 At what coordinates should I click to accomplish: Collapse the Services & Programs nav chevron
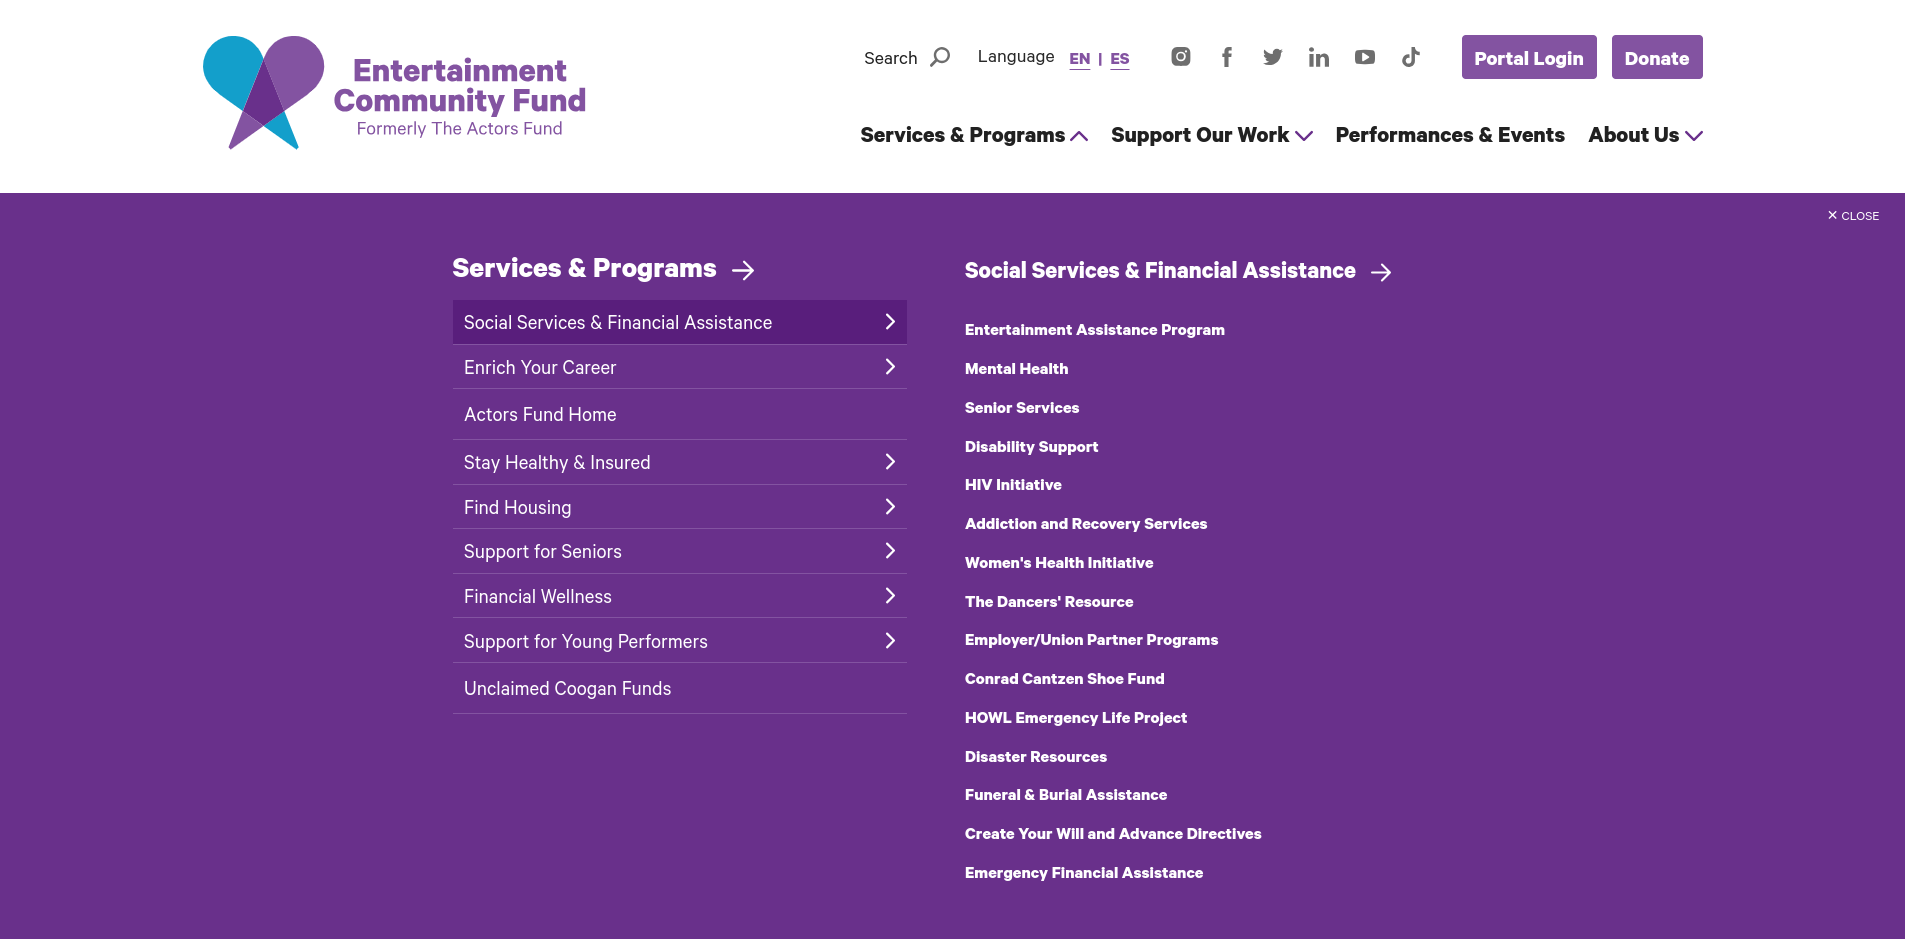point(1079,136)
